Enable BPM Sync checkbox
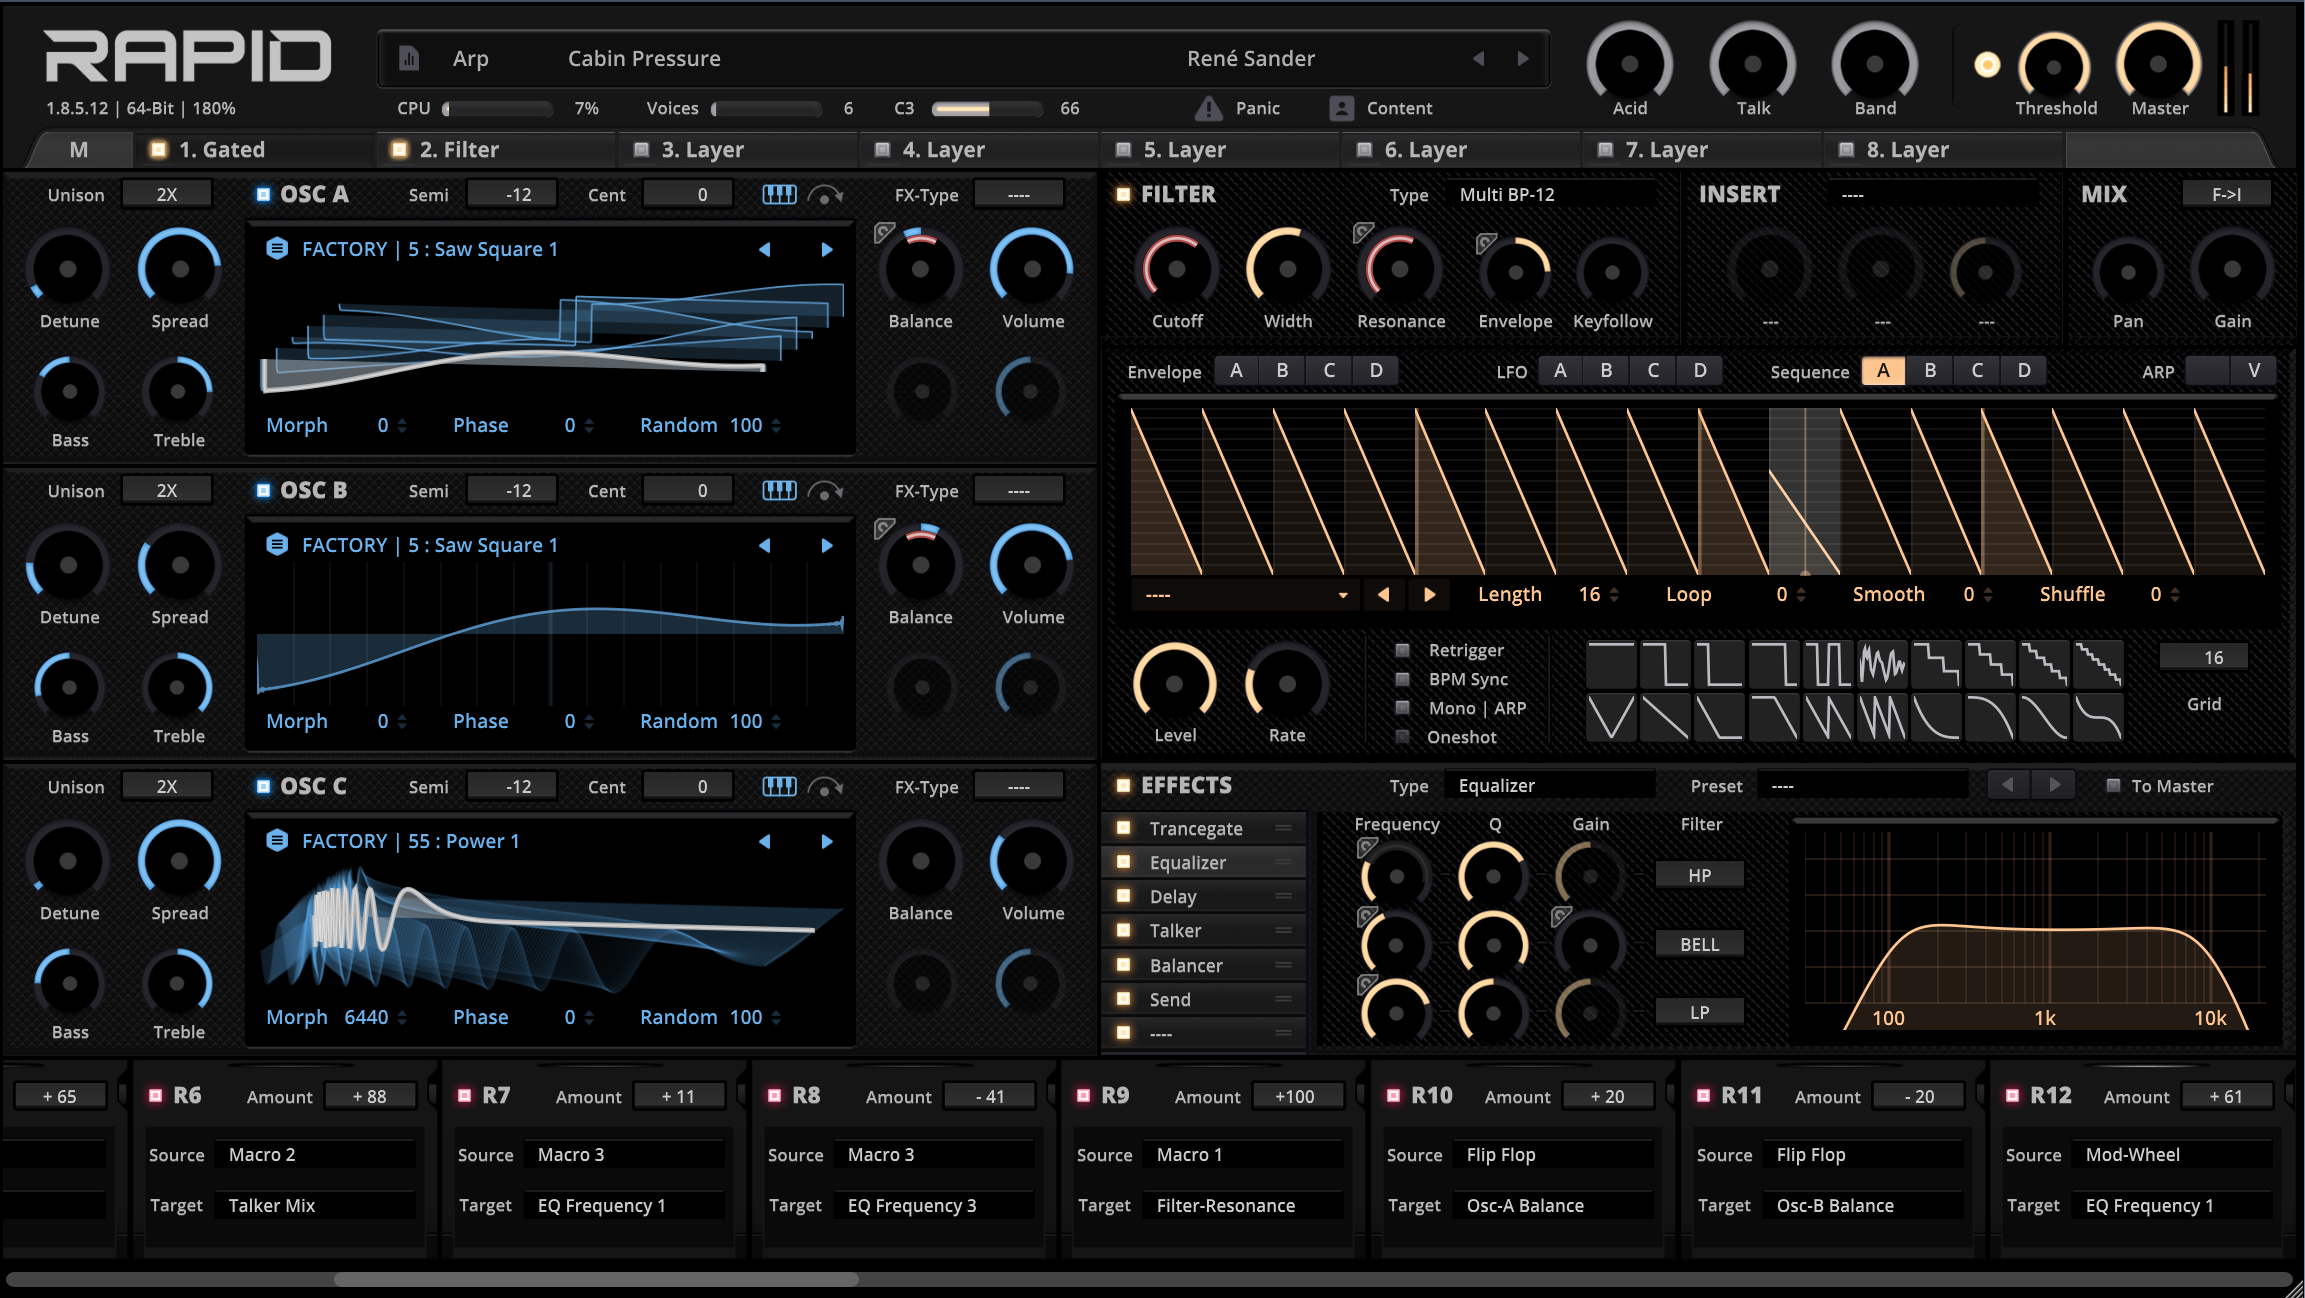Screen dimensions: 2305x1298 click(x=1402, y=679)
